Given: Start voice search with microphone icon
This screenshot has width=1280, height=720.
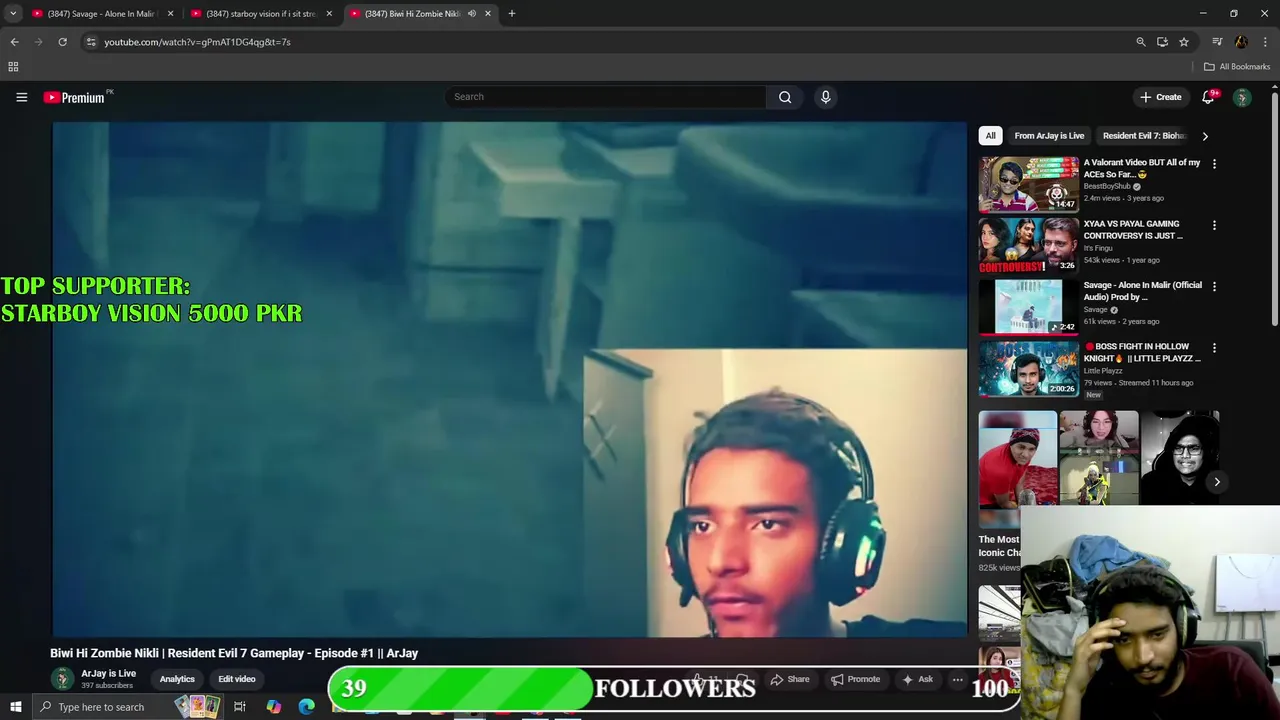Looking at the screenshot, I should pyautogui.click(x=825, y=97).
